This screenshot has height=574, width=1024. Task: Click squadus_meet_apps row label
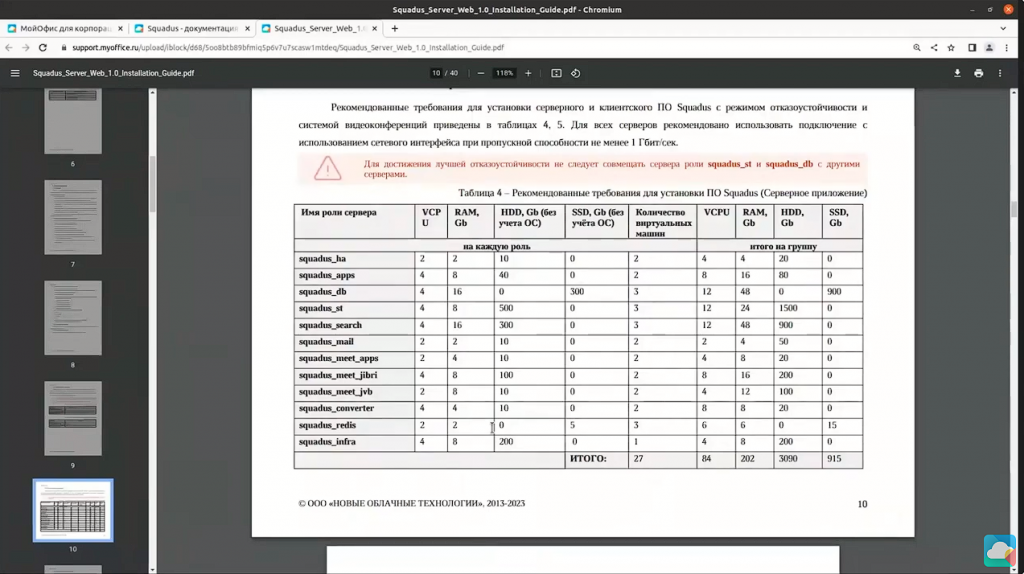[x=338, y=359]
